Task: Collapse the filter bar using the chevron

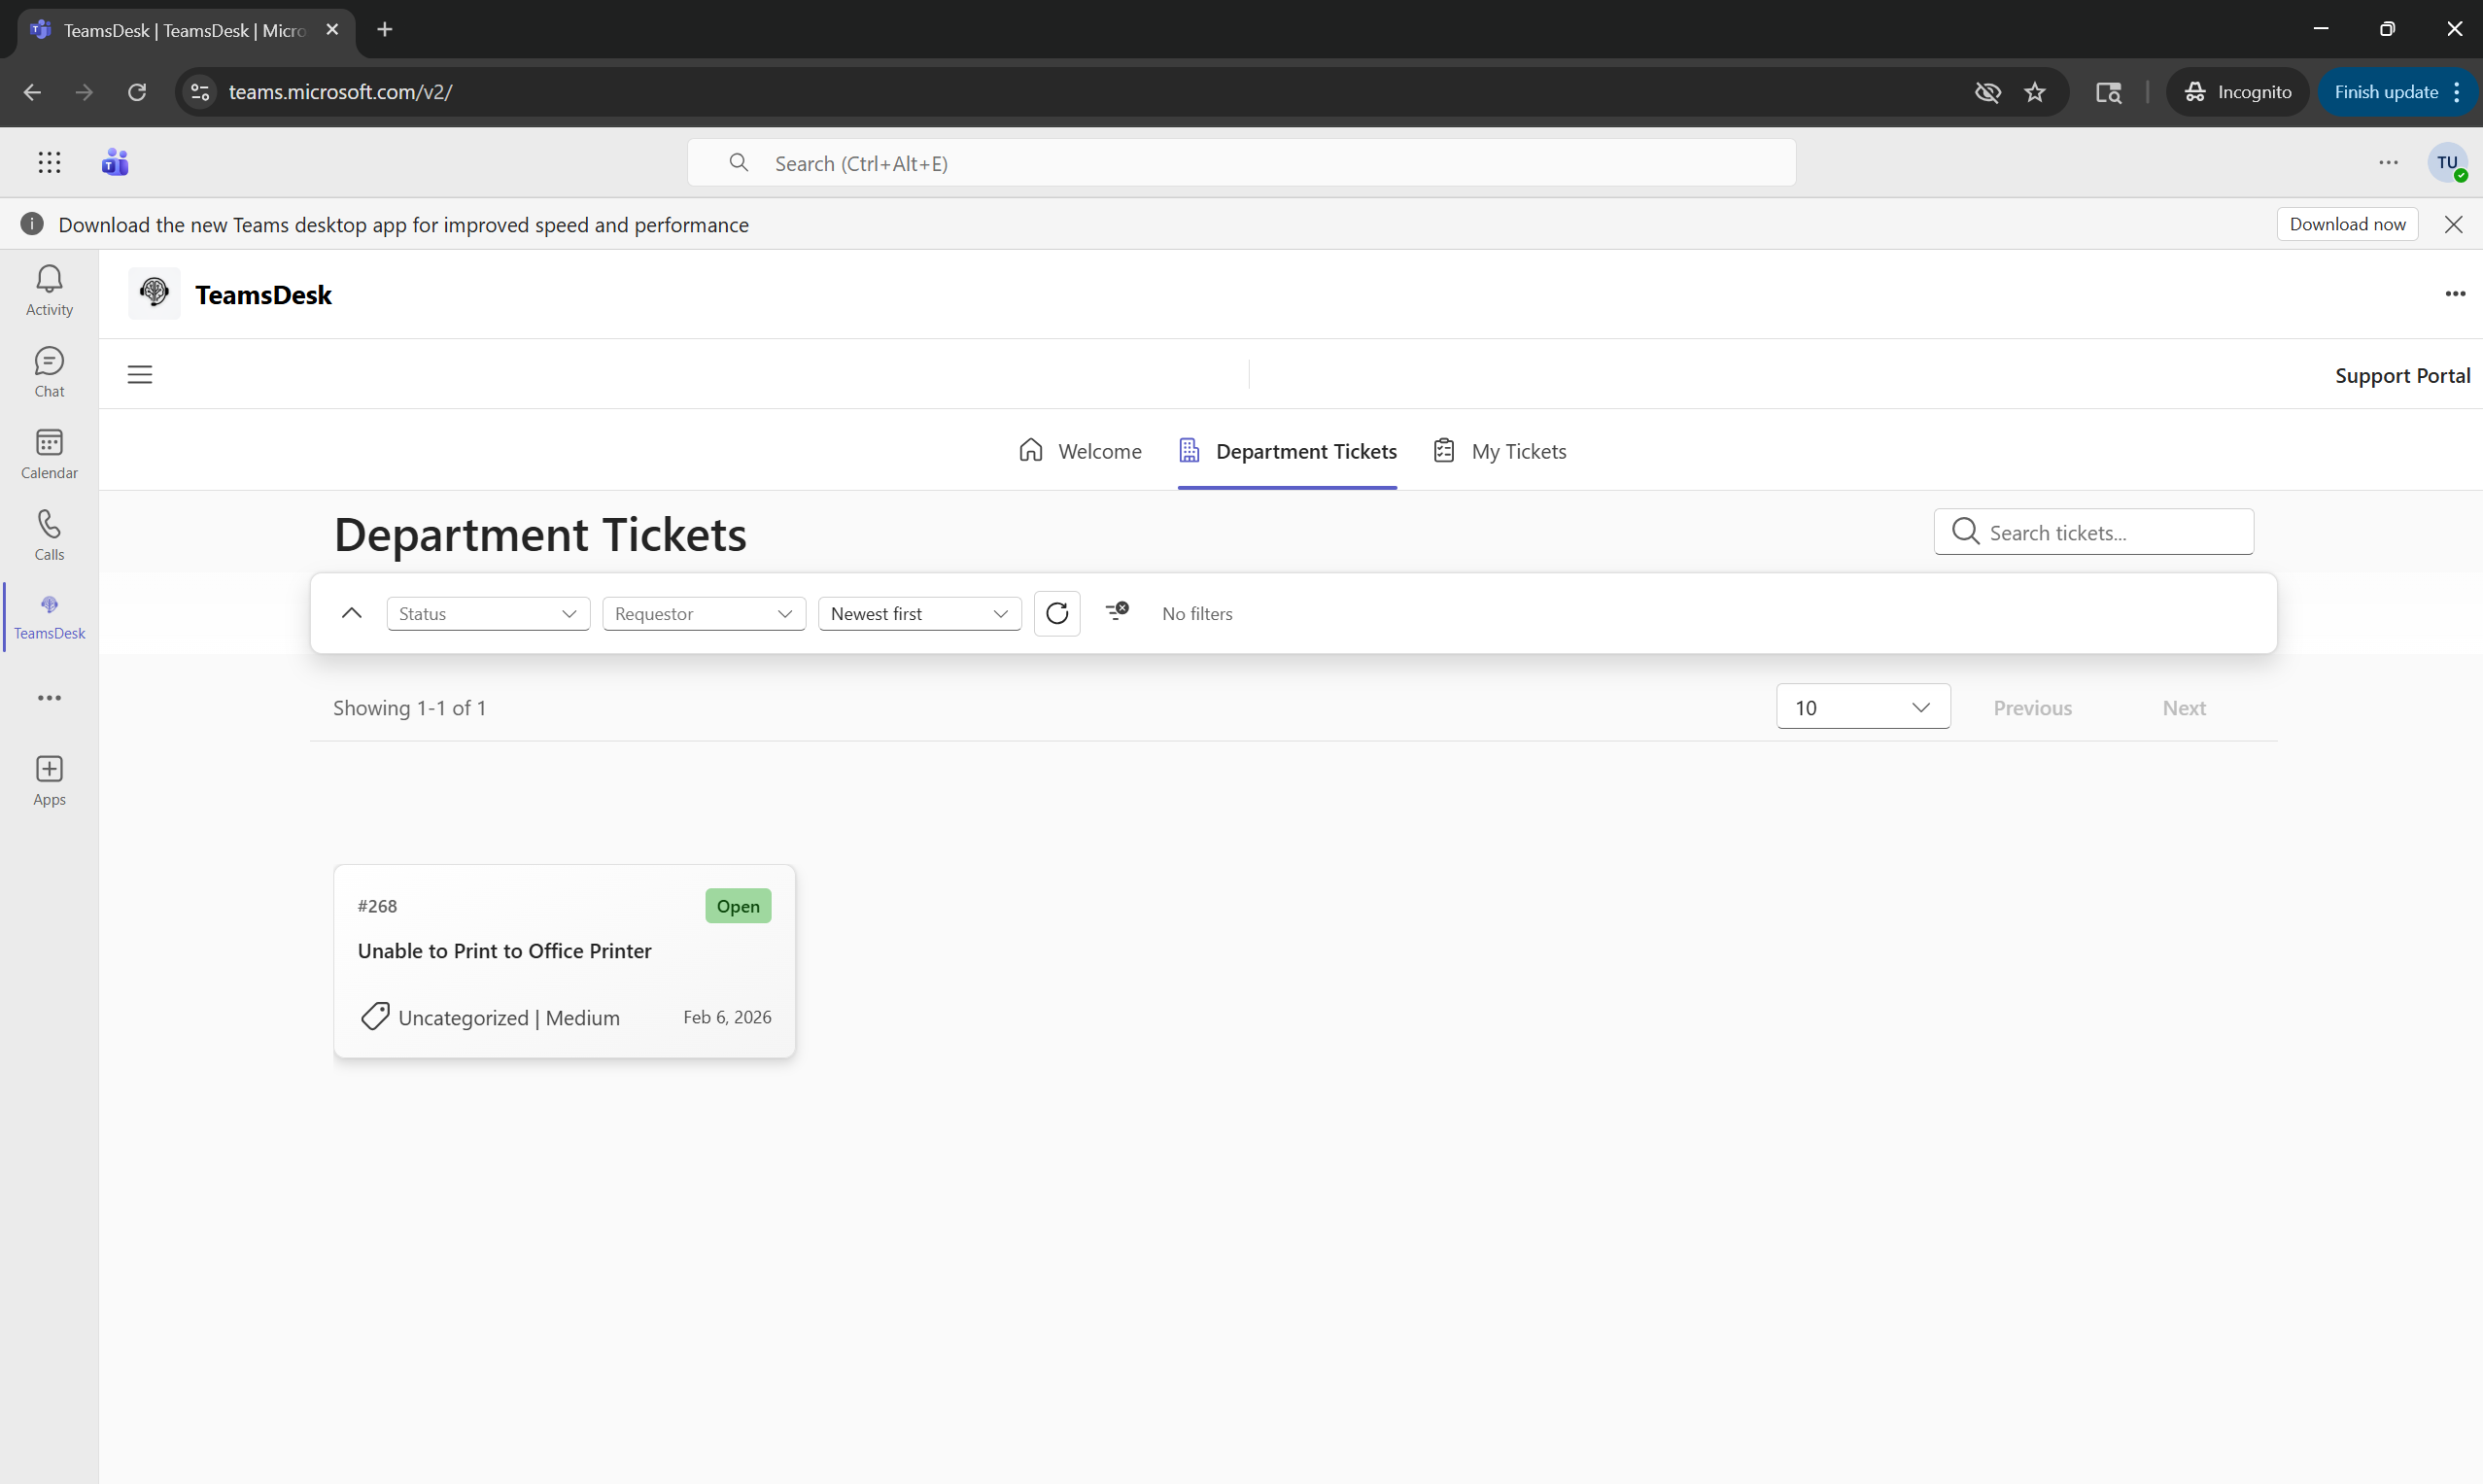Action: 351,612
